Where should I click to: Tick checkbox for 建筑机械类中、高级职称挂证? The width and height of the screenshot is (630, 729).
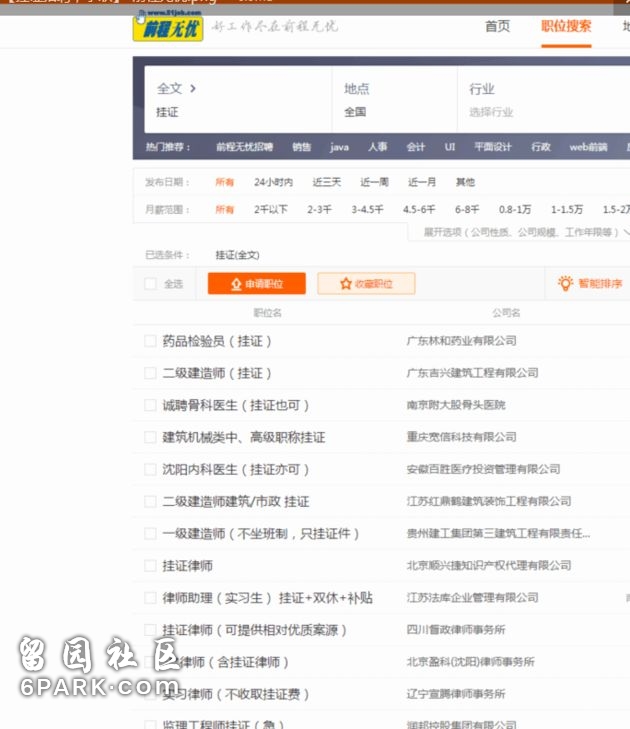(150, 437)
